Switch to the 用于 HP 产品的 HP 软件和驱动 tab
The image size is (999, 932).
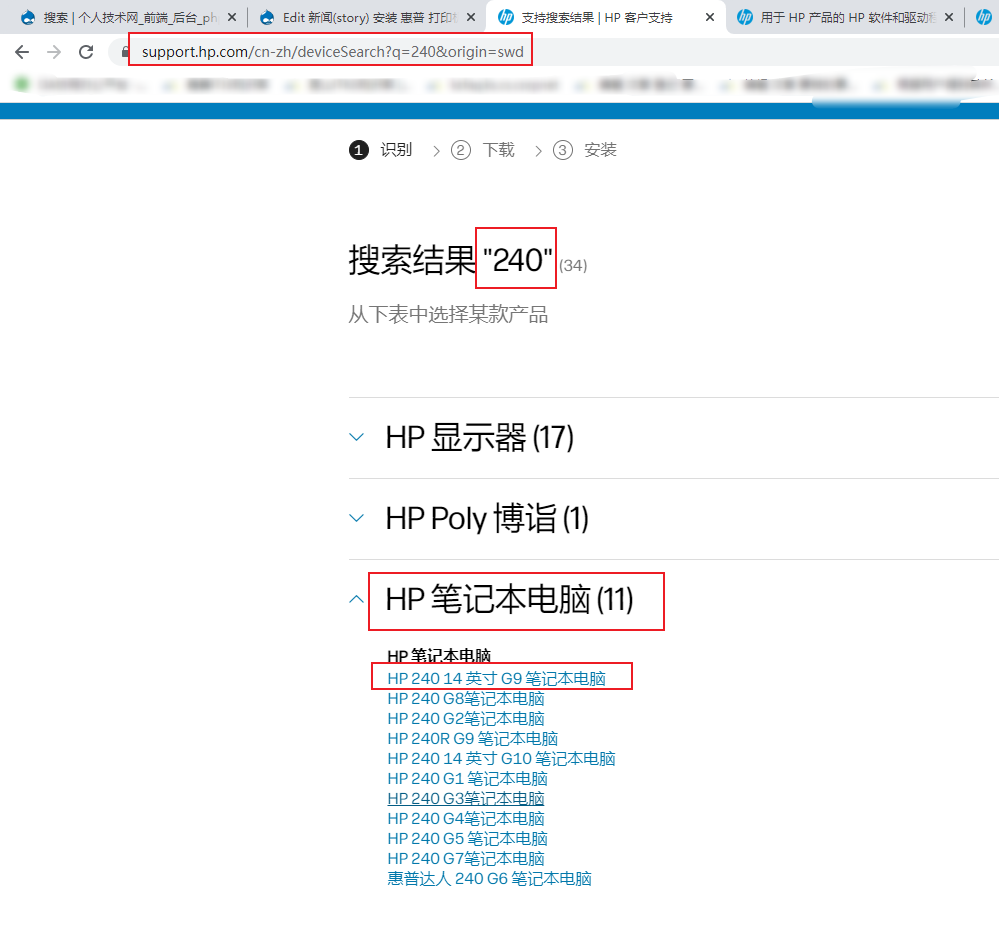(845, 17)
